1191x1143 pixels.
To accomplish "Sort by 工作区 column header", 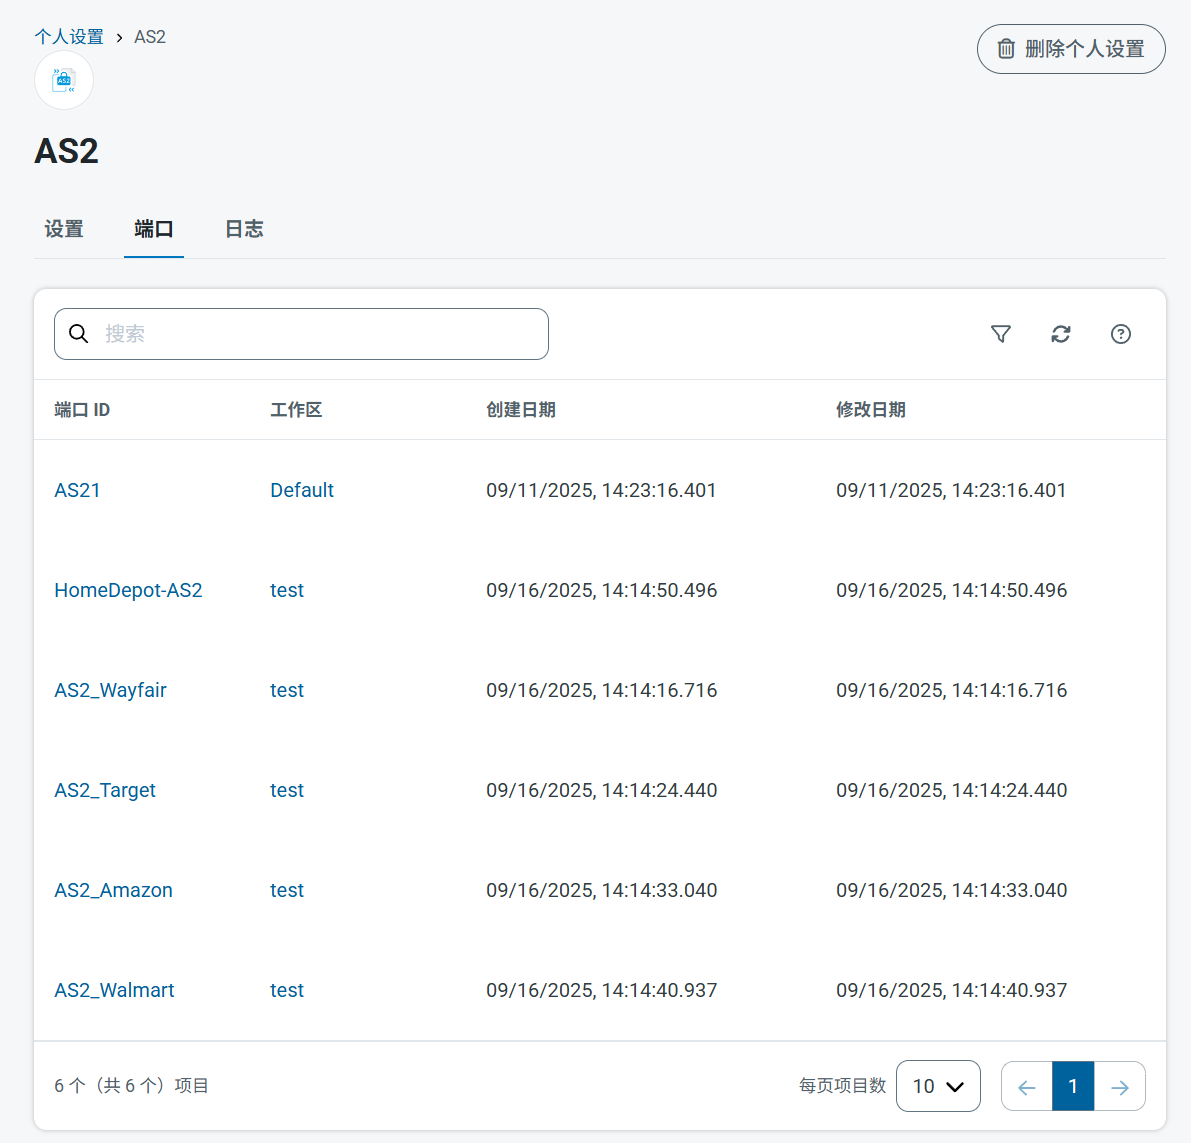I will point(296,410).
